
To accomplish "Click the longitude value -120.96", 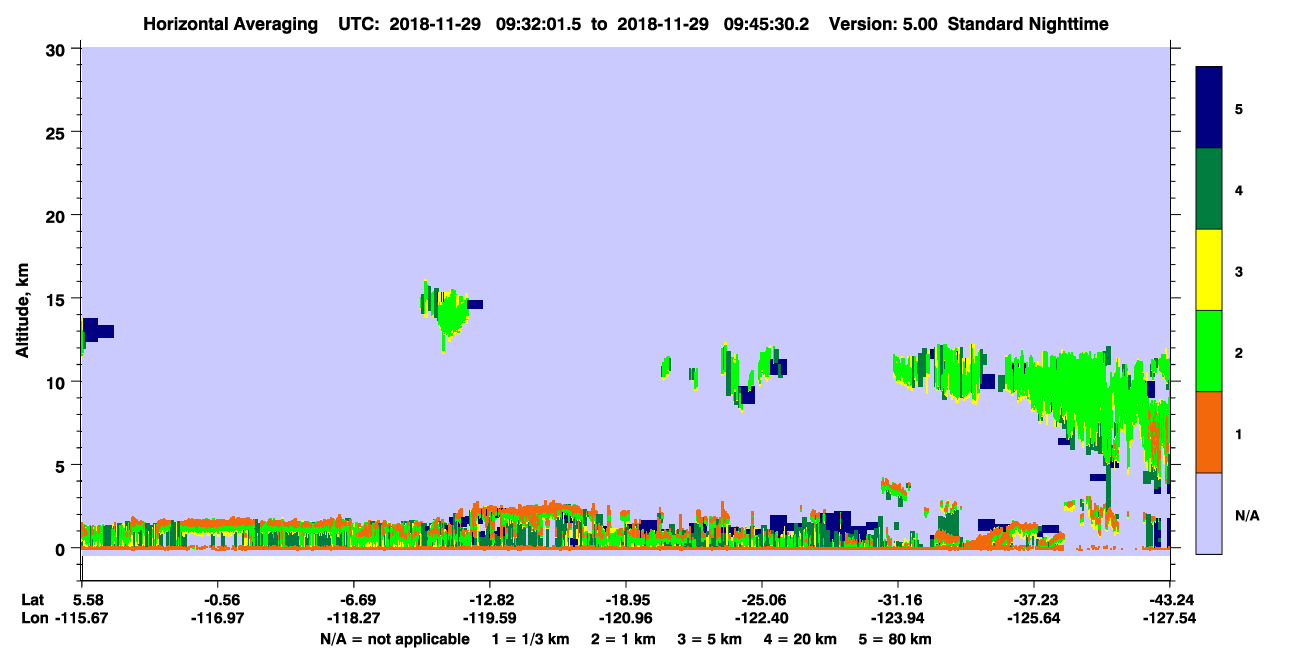I will tap(625, 618).
